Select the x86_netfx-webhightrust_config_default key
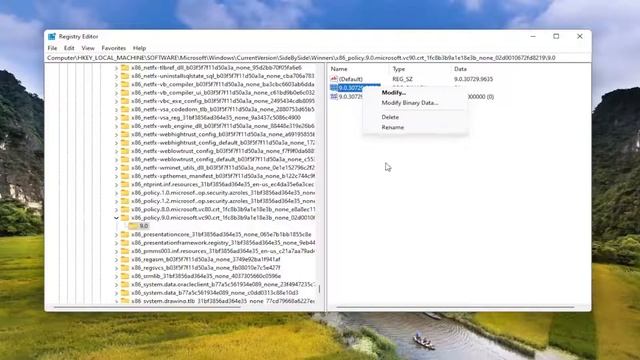Image resolution: width=640 pixels, height=360 pixels. pos(223,143)
